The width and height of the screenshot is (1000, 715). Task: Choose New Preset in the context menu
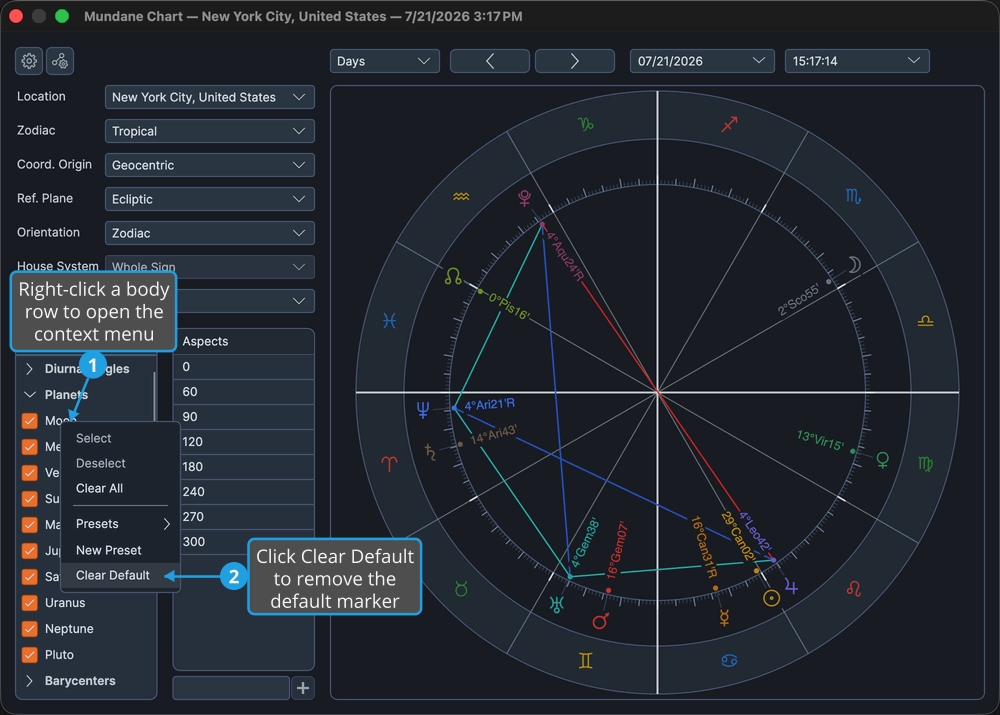(120, 550)
